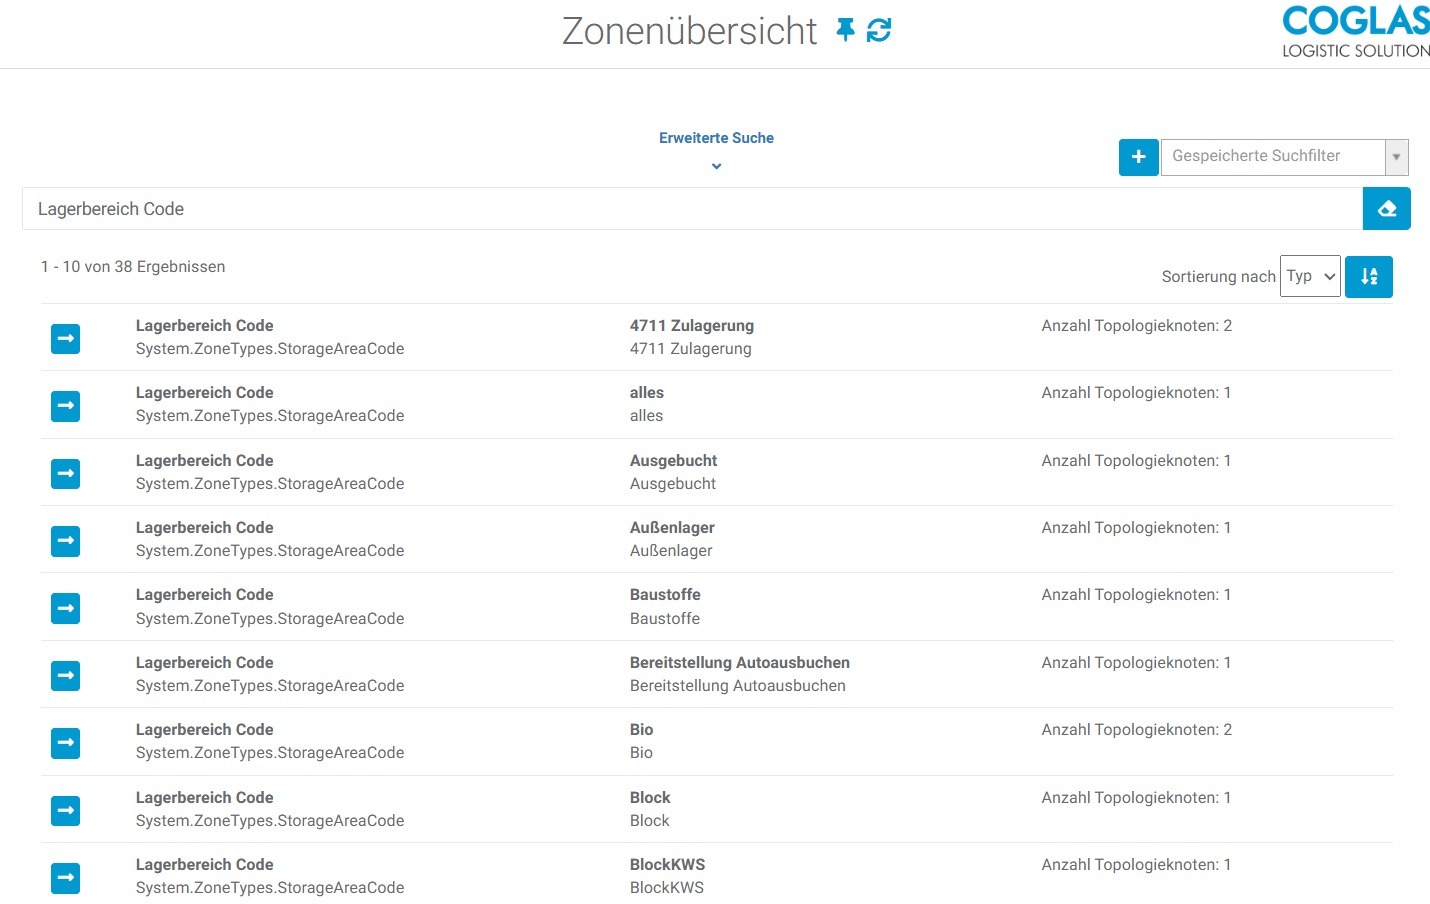Open Bereitstellung Autoausbuchen zone with its arrow icon
The width and height of the screenshot is (1430, 904).
pos(66,675)
